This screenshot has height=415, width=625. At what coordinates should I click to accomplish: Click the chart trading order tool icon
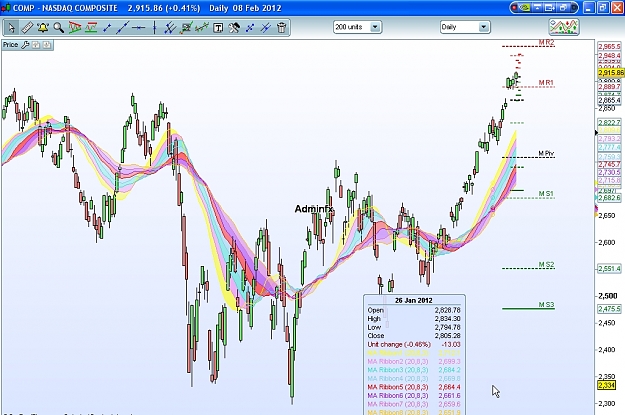click(x=186, y=28)
